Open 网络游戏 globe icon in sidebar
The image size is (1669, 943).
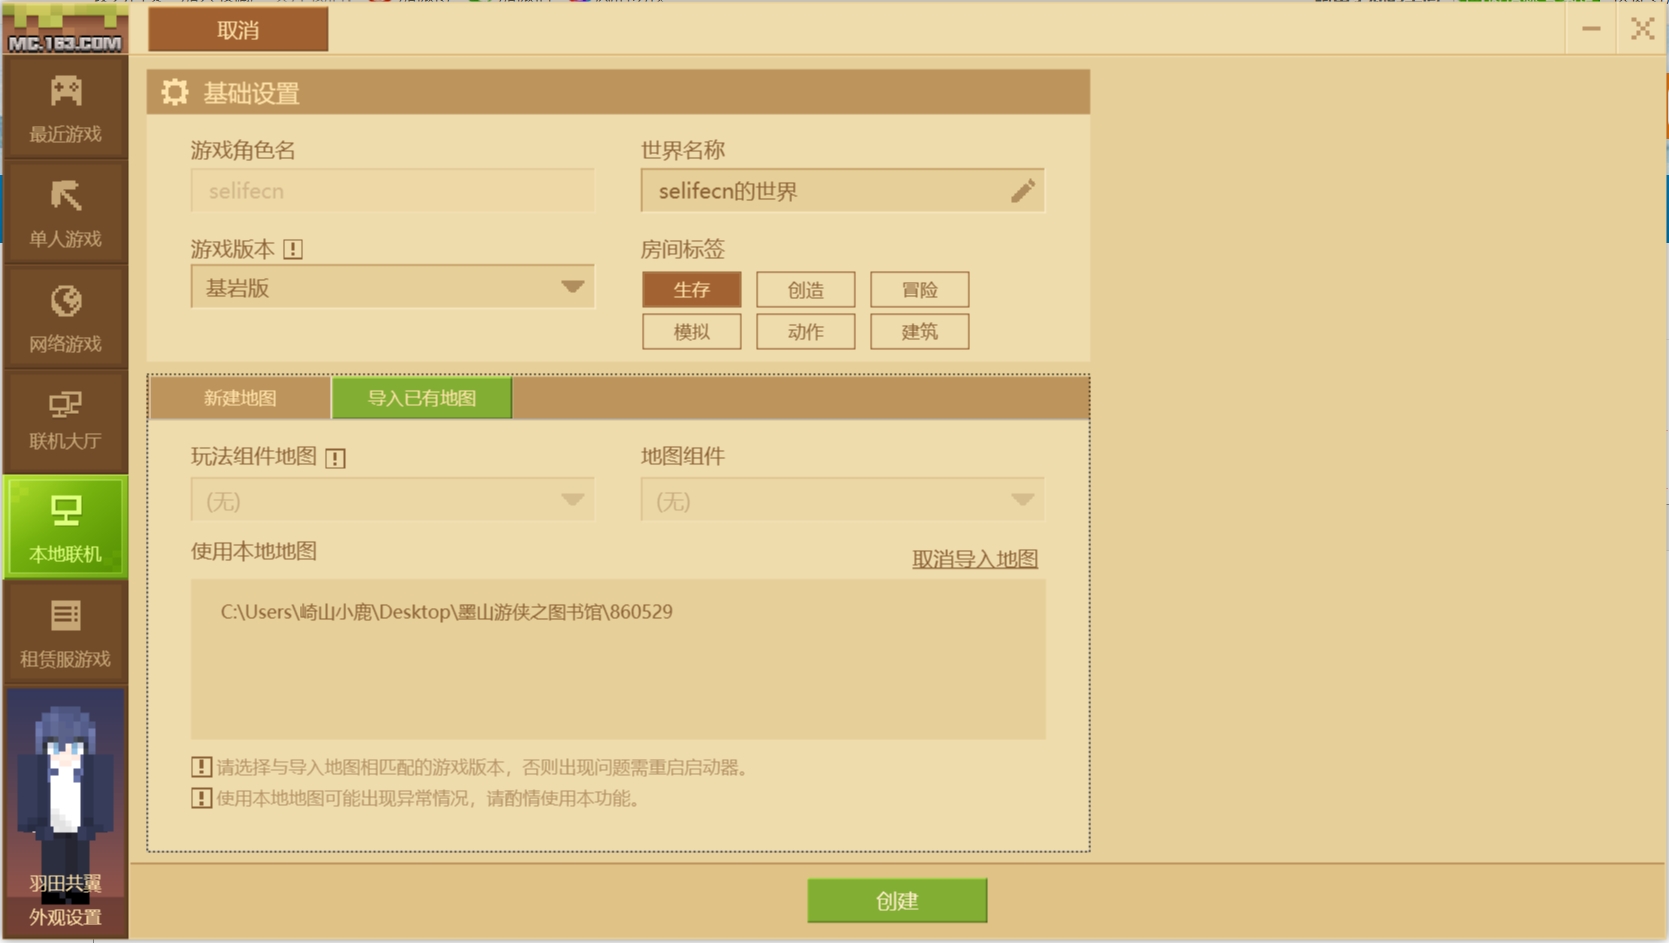tap(66, 303)
